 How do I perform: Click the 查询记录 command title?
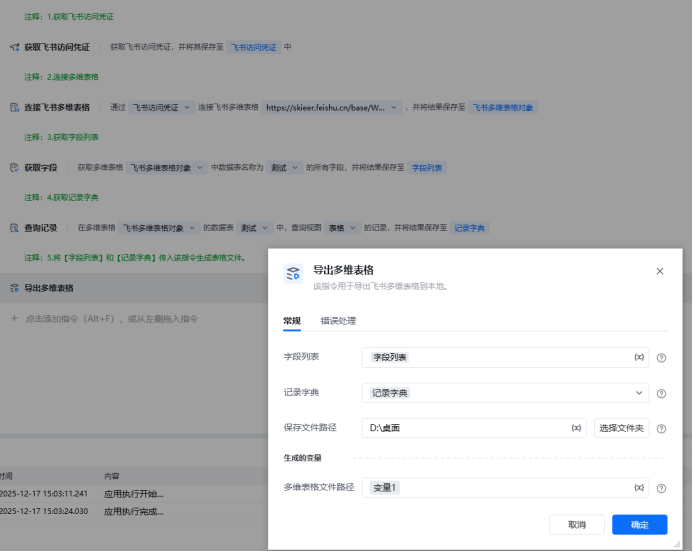coord(41,228)
